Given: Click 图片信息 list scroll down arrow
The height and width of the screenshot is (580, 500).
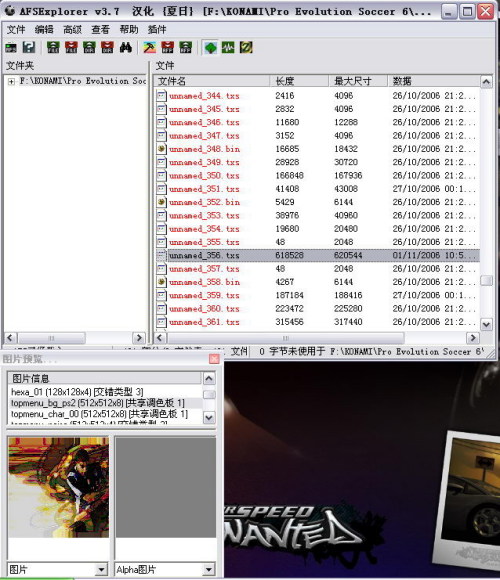Looking at the screenshot, I should pyautogui.click(x=209, y=418).
